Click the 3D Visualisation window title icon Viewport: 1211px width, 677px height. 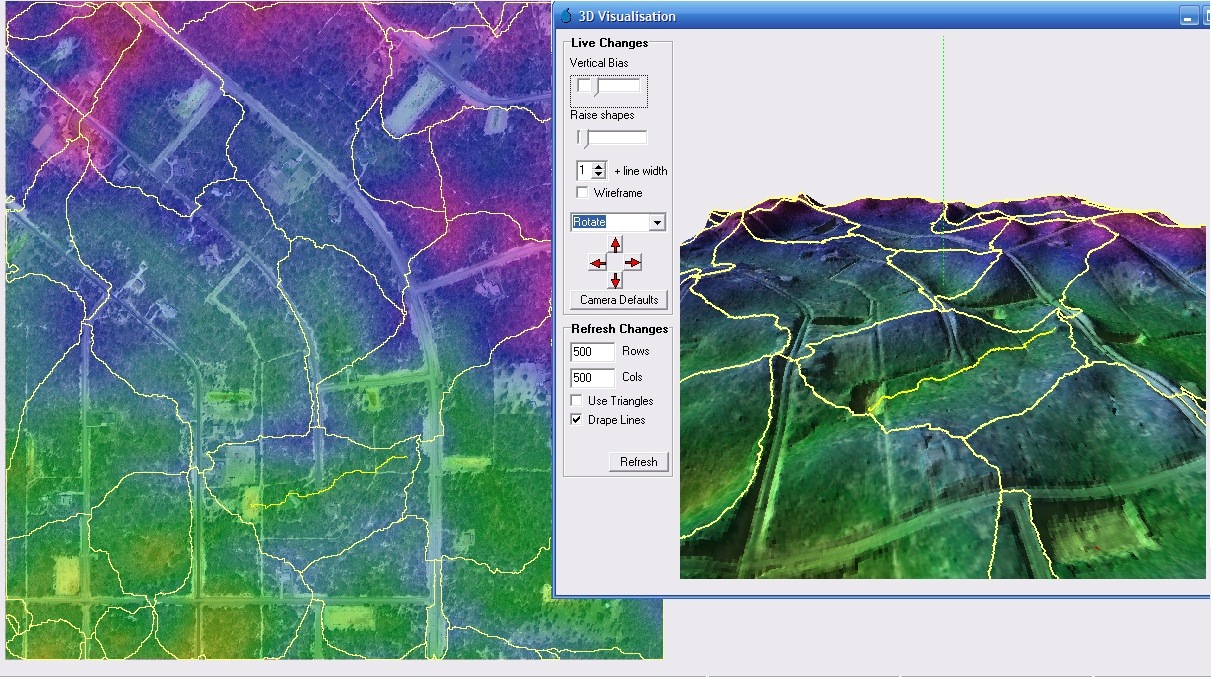(566, 16)
